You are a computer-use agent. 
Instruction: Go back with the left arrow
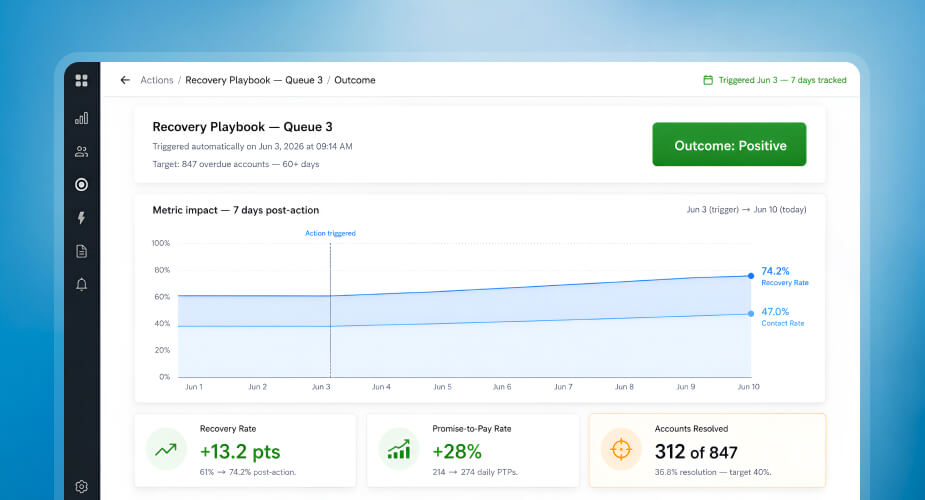click(124, 80)
